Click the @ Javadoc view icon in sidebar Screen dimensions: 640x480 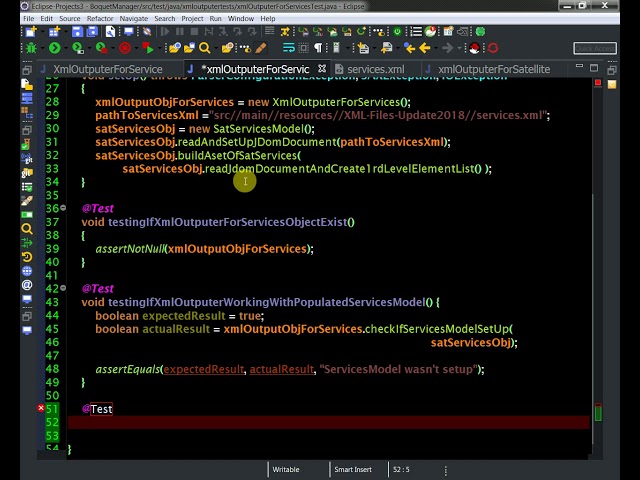(x=28, y=286)
